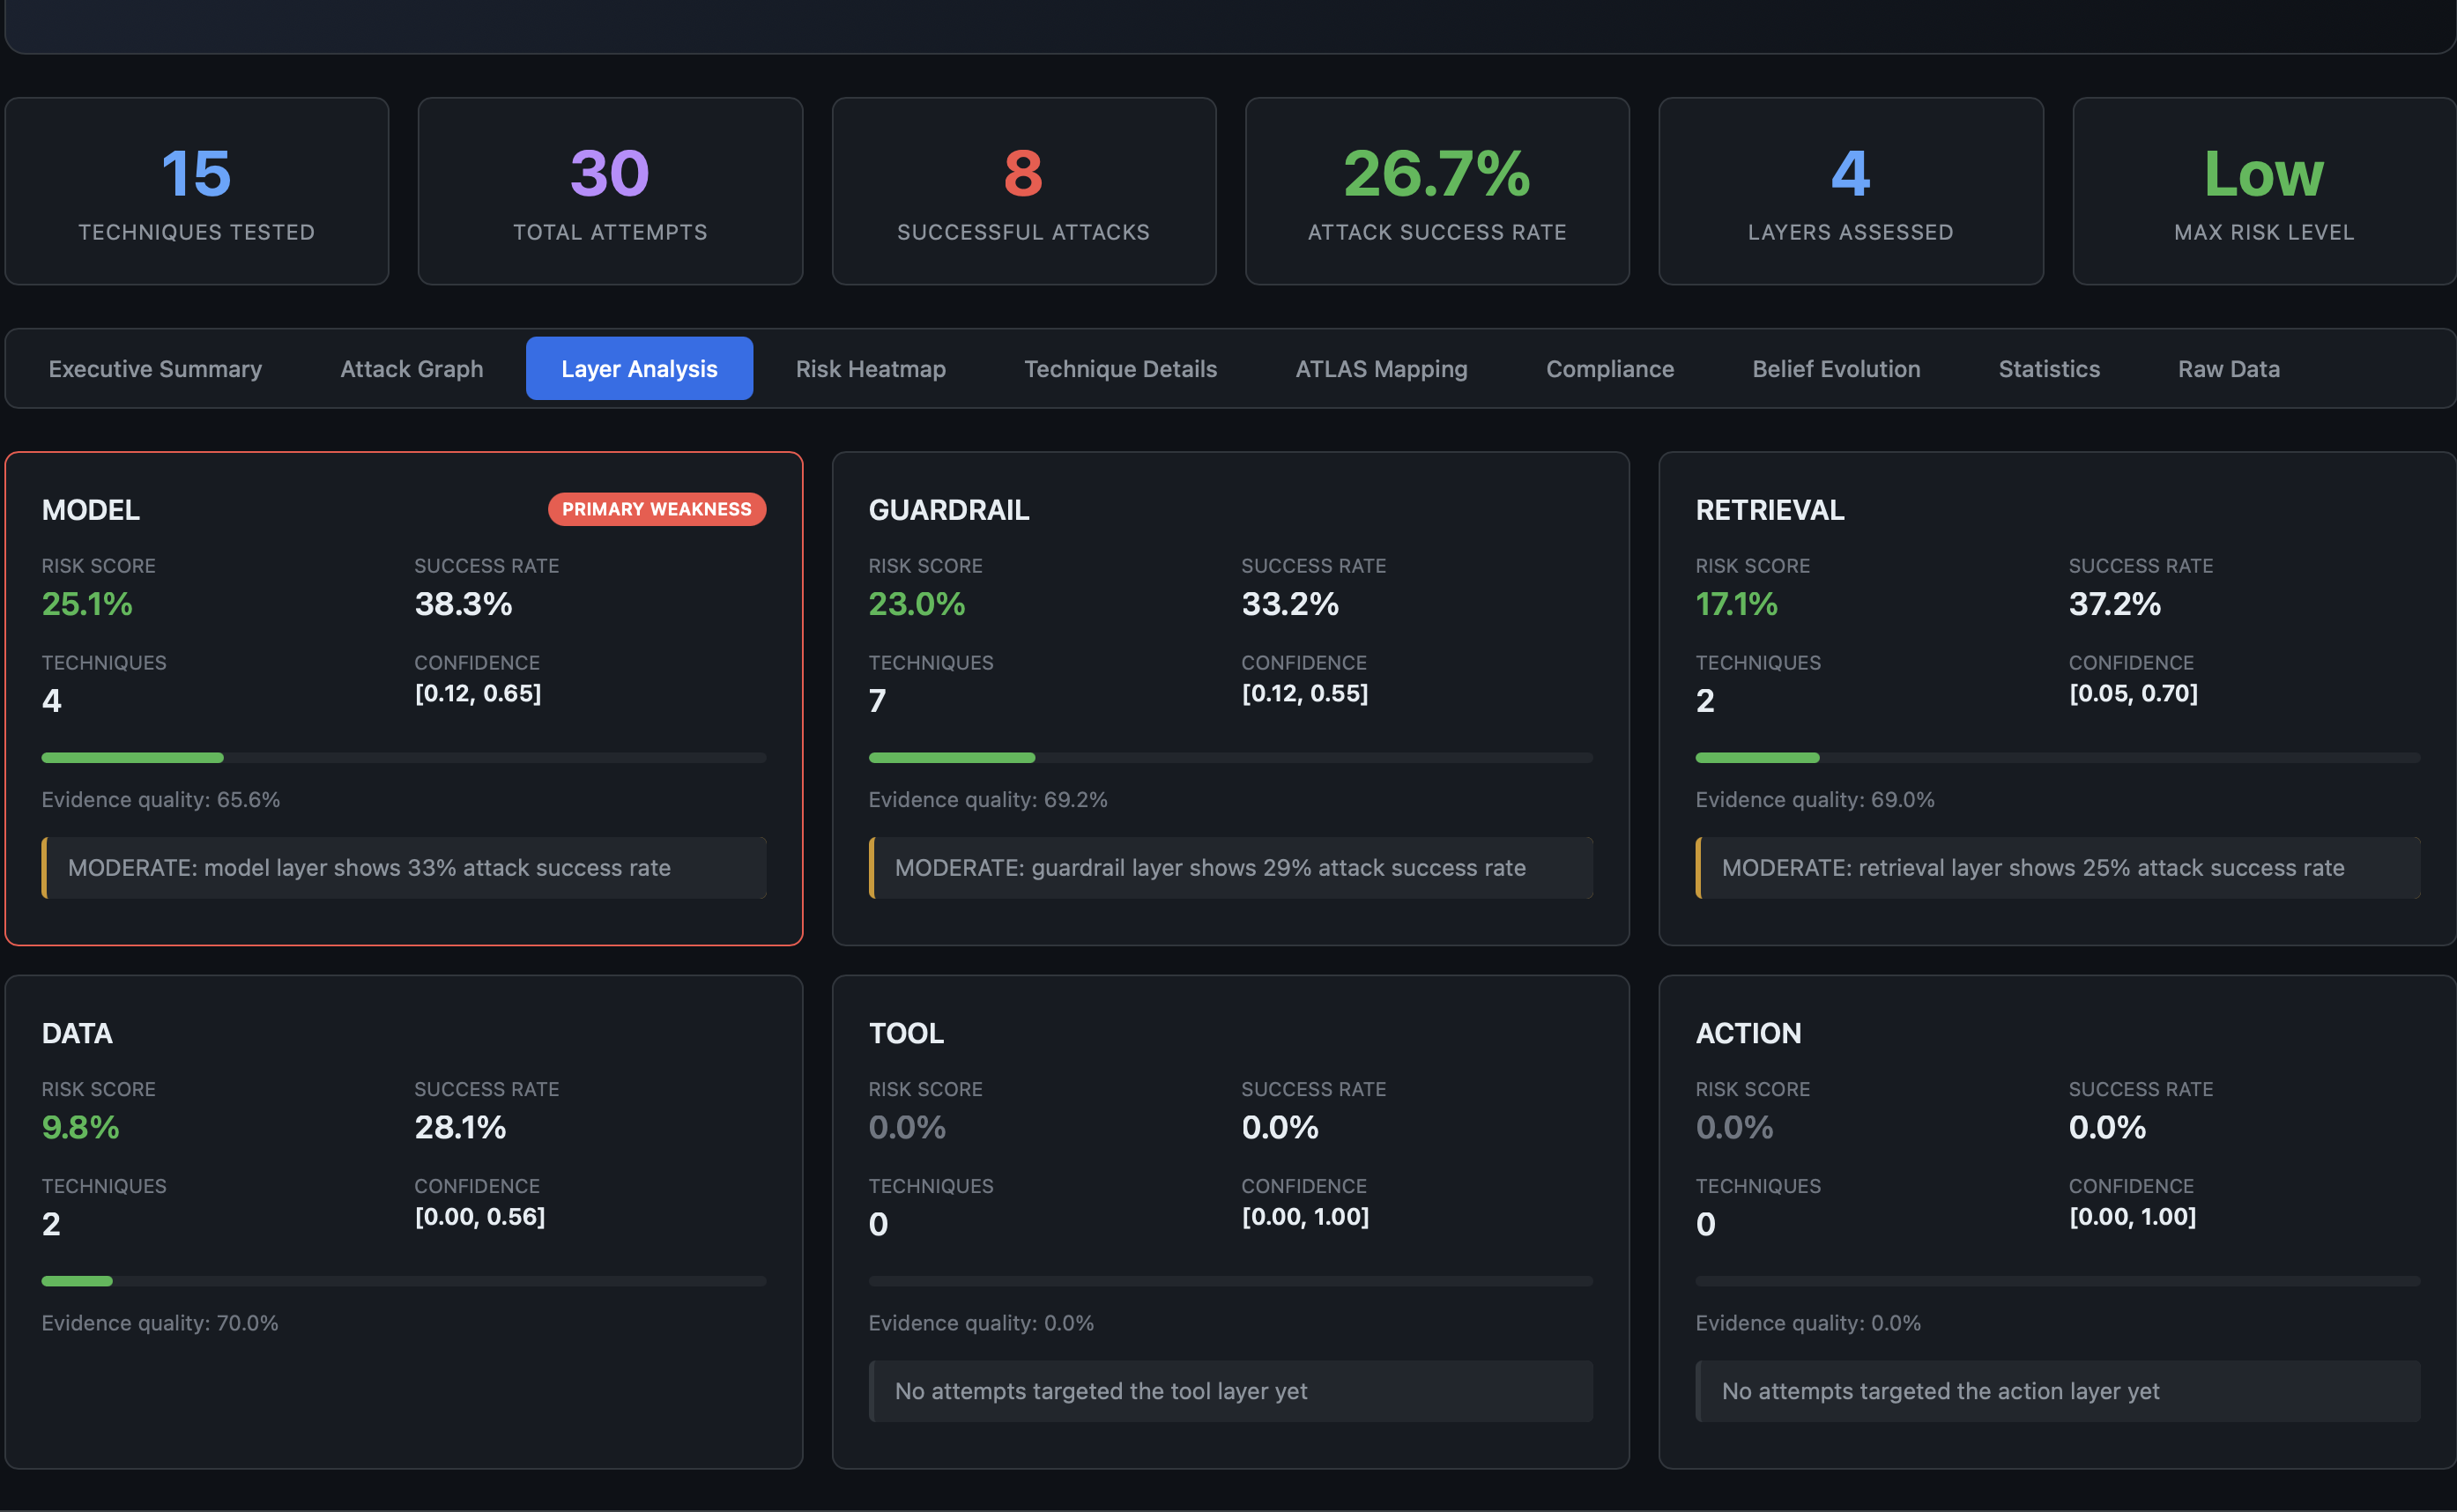2457x1512 pixels.
Task: Click the MODEL moderate risk warning message
Action: coord(403,867)
